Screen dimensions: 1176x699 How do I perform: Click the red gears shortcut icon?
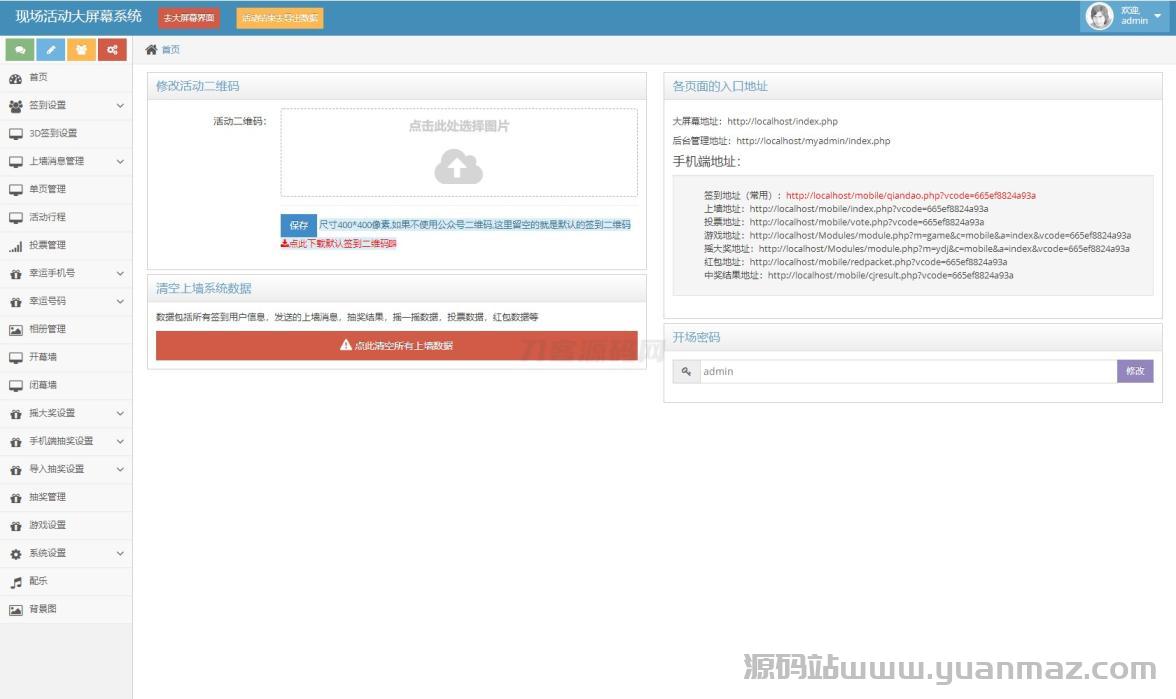(x=113, y=50)
